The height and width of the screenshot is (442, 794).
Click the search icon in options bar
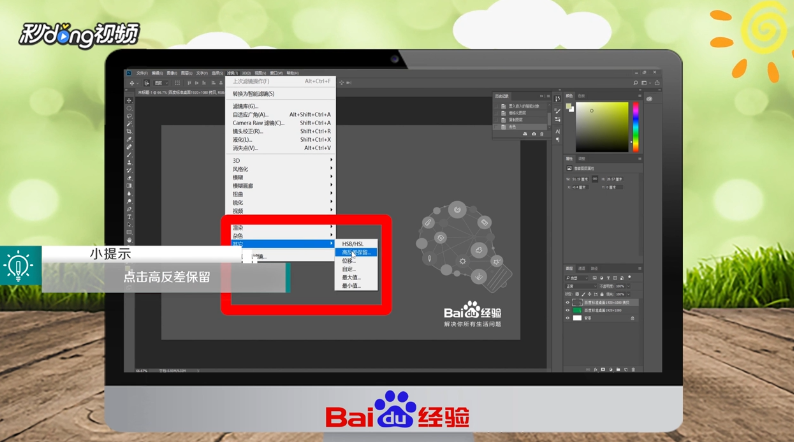(636, 83)
